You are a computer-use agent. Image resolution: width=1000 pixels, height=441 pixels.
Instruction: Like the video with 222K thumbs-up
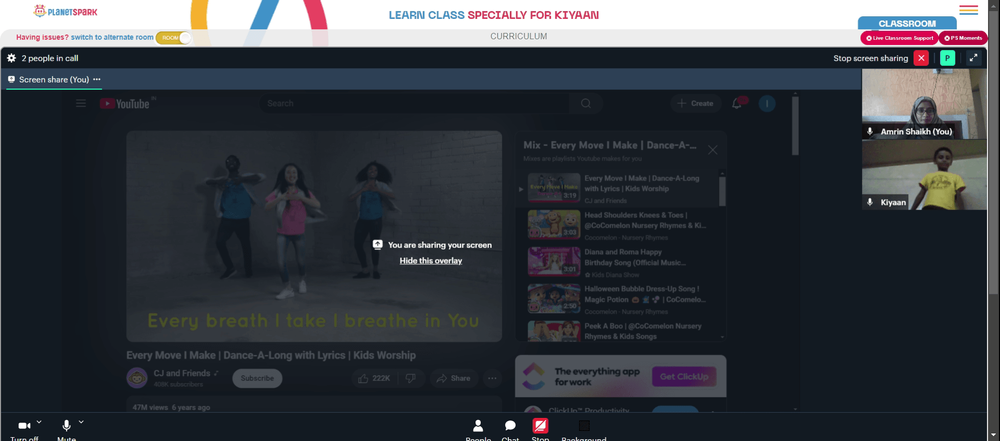pyautogui.click(x=374, y=378)
